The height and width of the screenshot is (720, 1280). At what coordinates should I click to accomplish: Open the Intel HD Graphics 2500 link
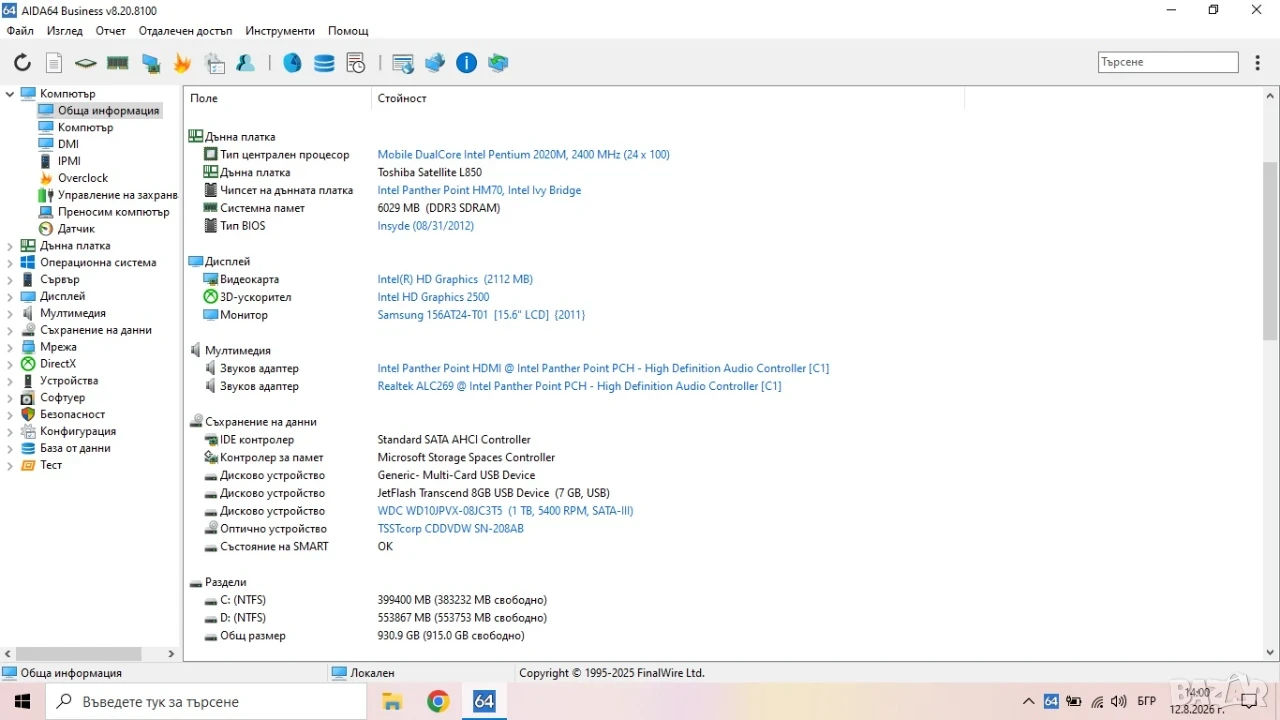433,297
